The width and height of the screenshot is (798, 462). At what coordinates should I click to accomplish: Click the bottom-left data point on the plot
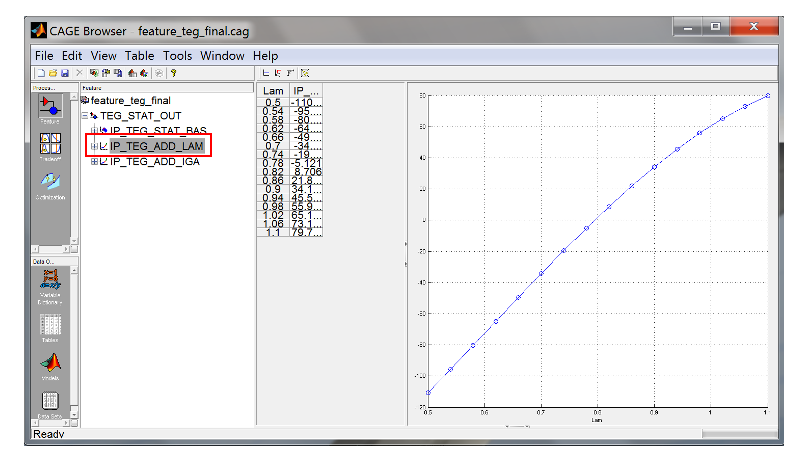(429, 392)
